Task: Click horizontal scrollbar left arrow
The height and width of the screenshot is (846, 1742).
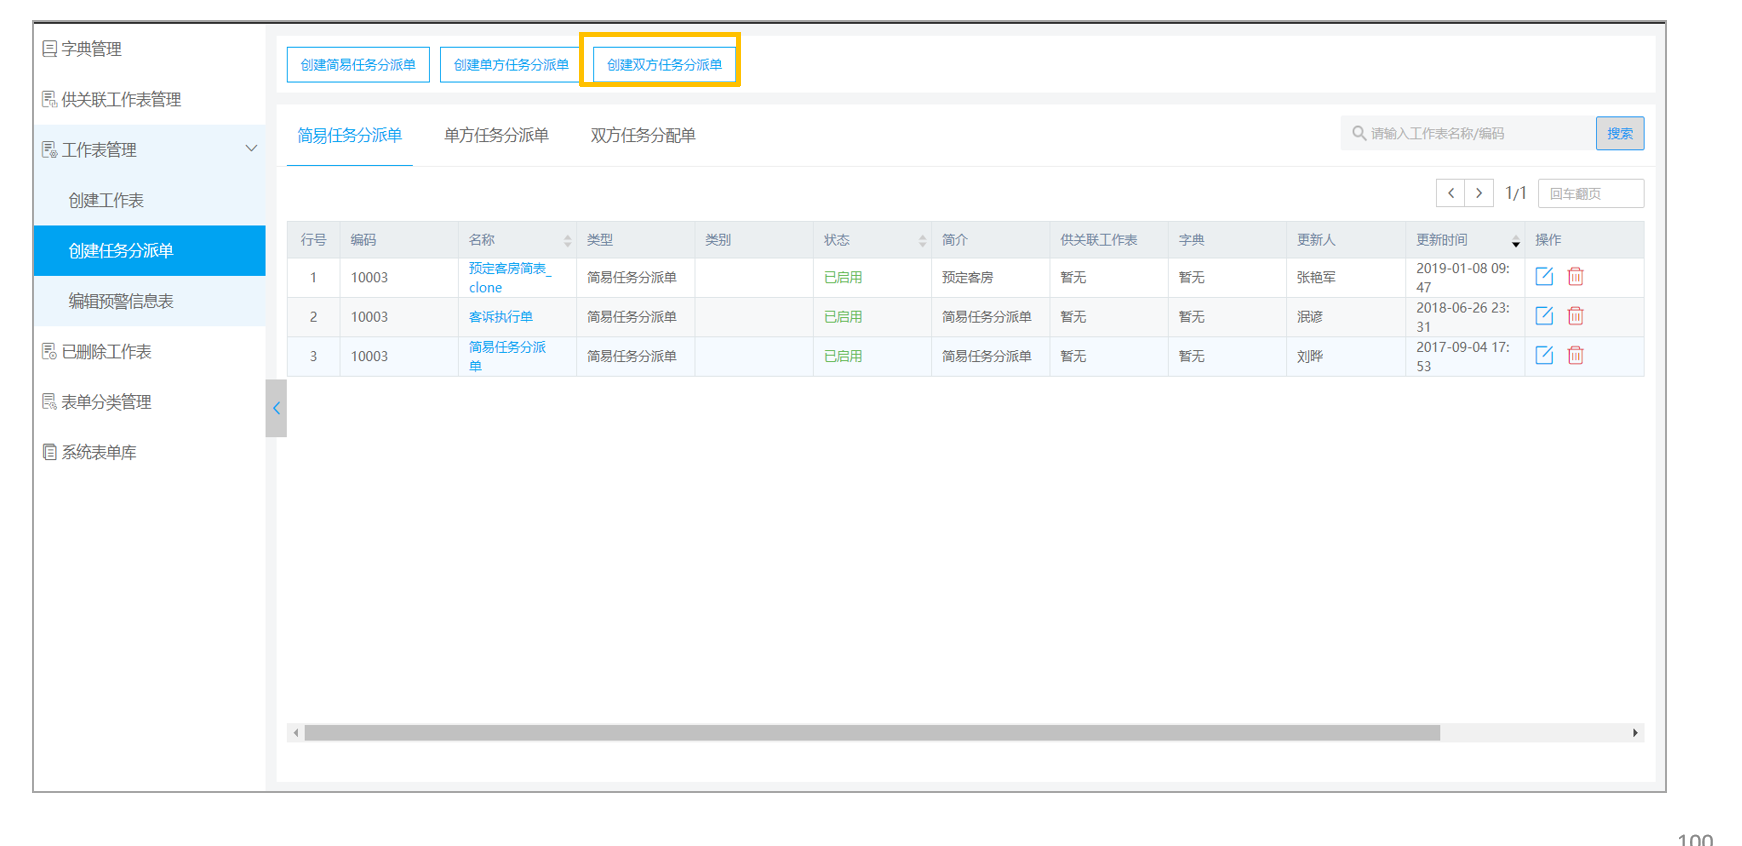Action: click(x=295, y=733)
